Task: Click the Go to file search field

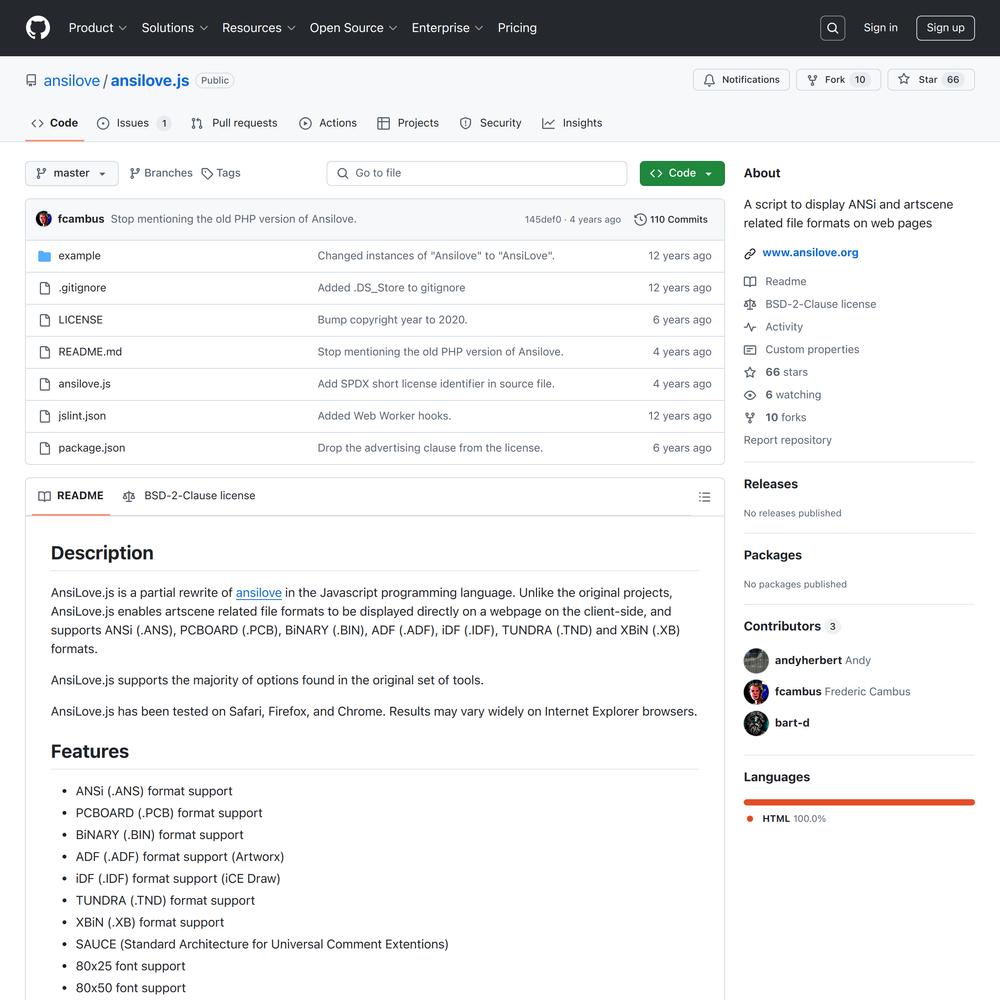Action: point(477,173)
